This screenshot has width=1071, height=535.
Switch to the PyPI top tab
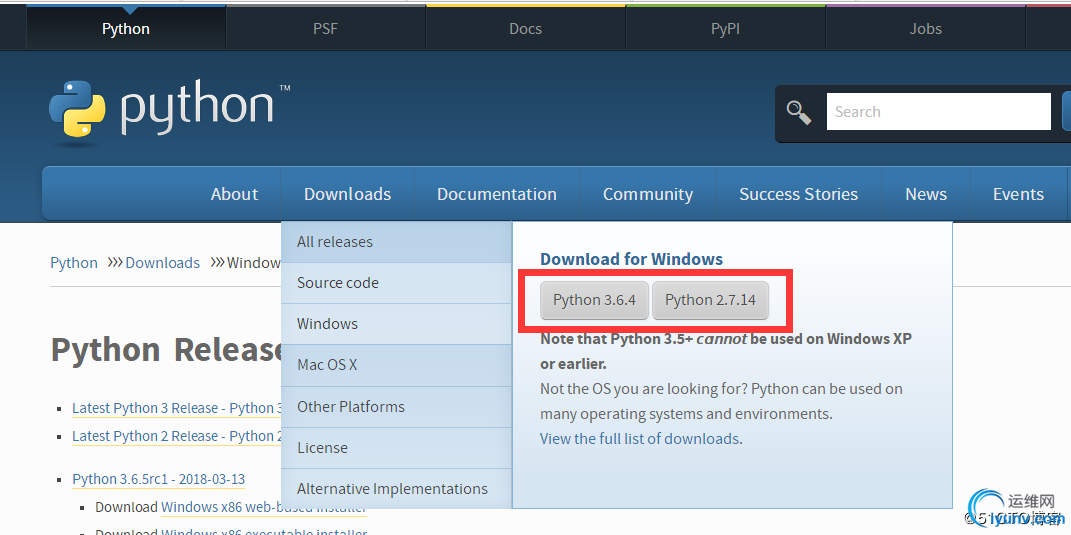click(x=725, y=29)
